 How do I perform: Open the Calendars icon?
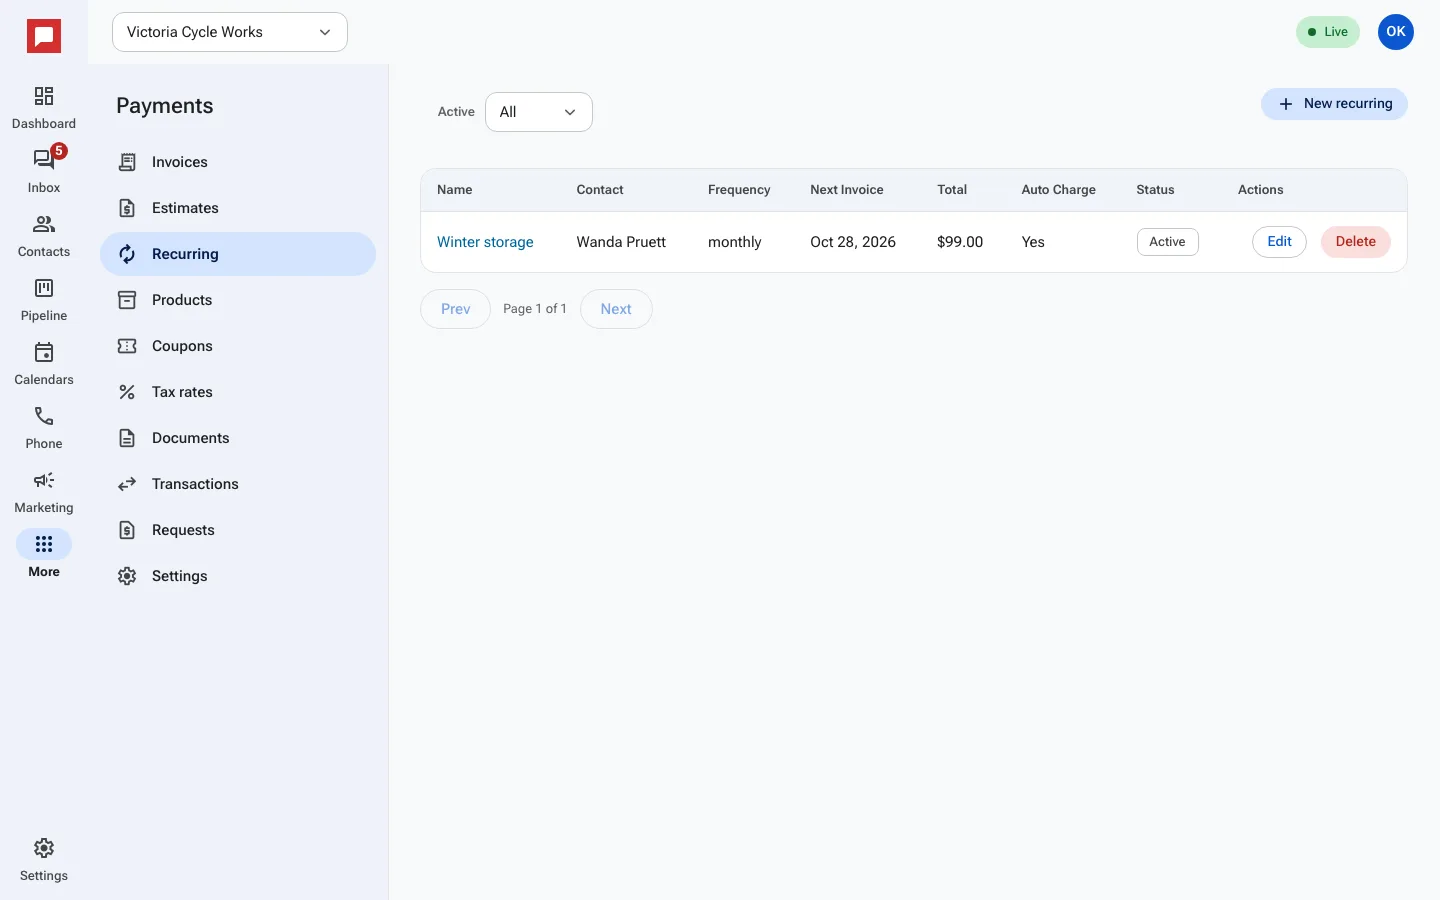(44, 352)
